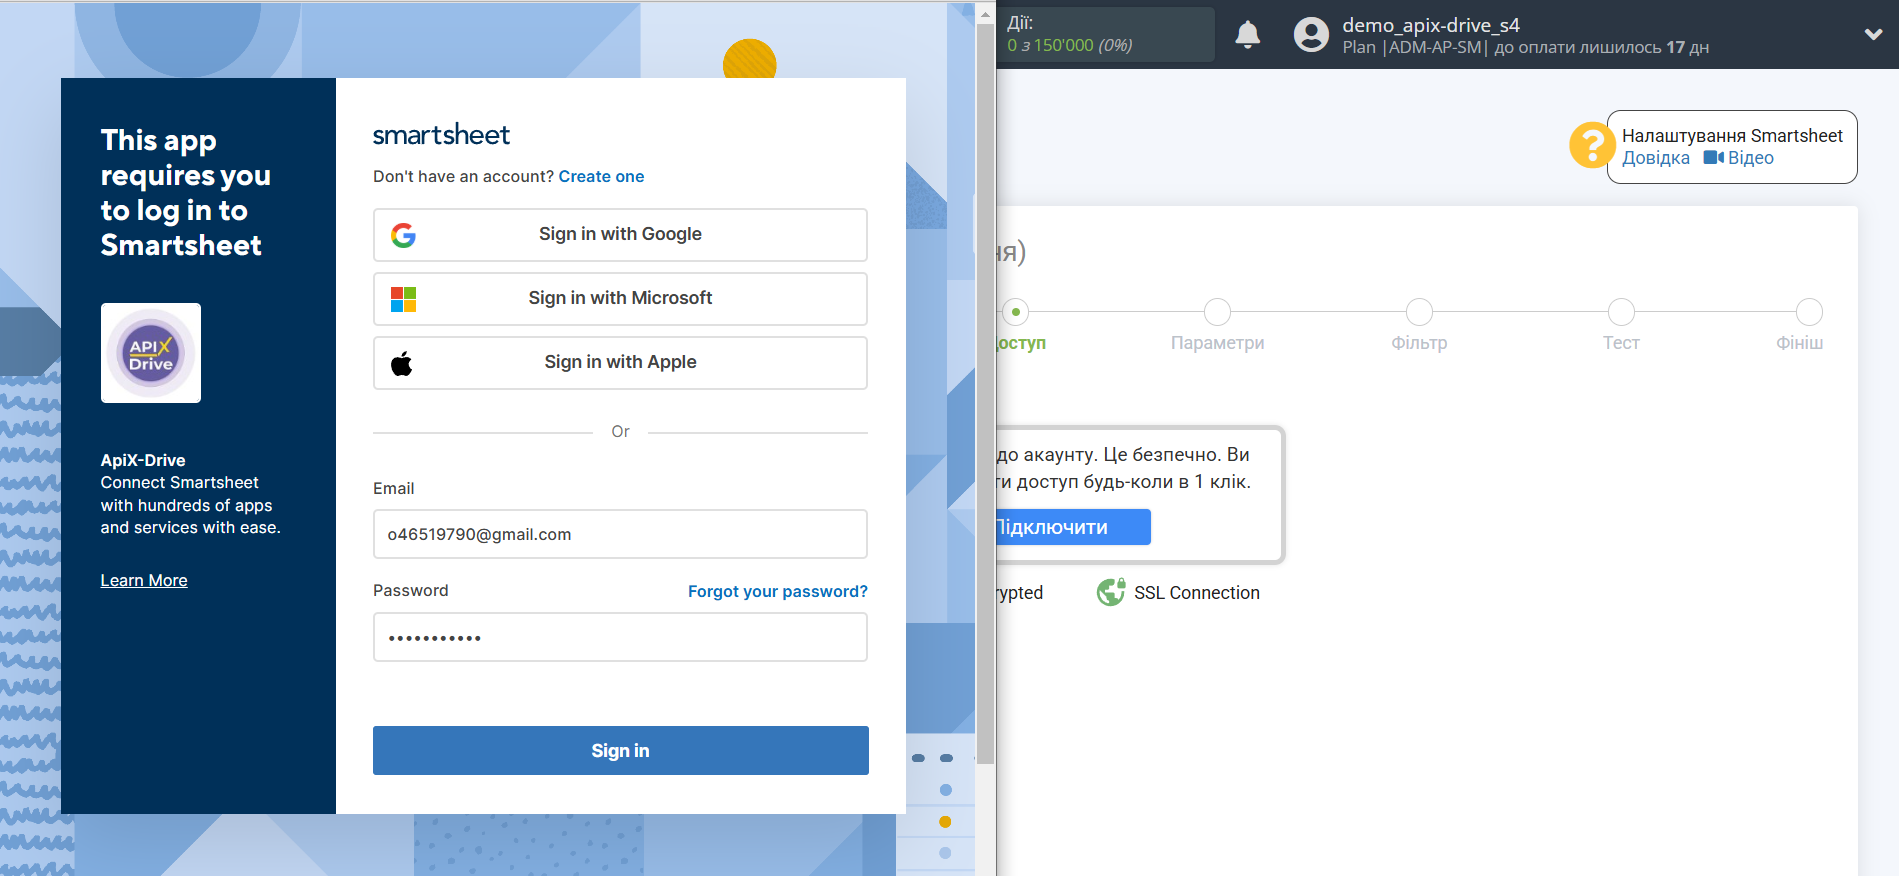Click the Google logo icon
Image resolution: width=1899 pixels, height=876 pixels.
(x=403, y=235)
